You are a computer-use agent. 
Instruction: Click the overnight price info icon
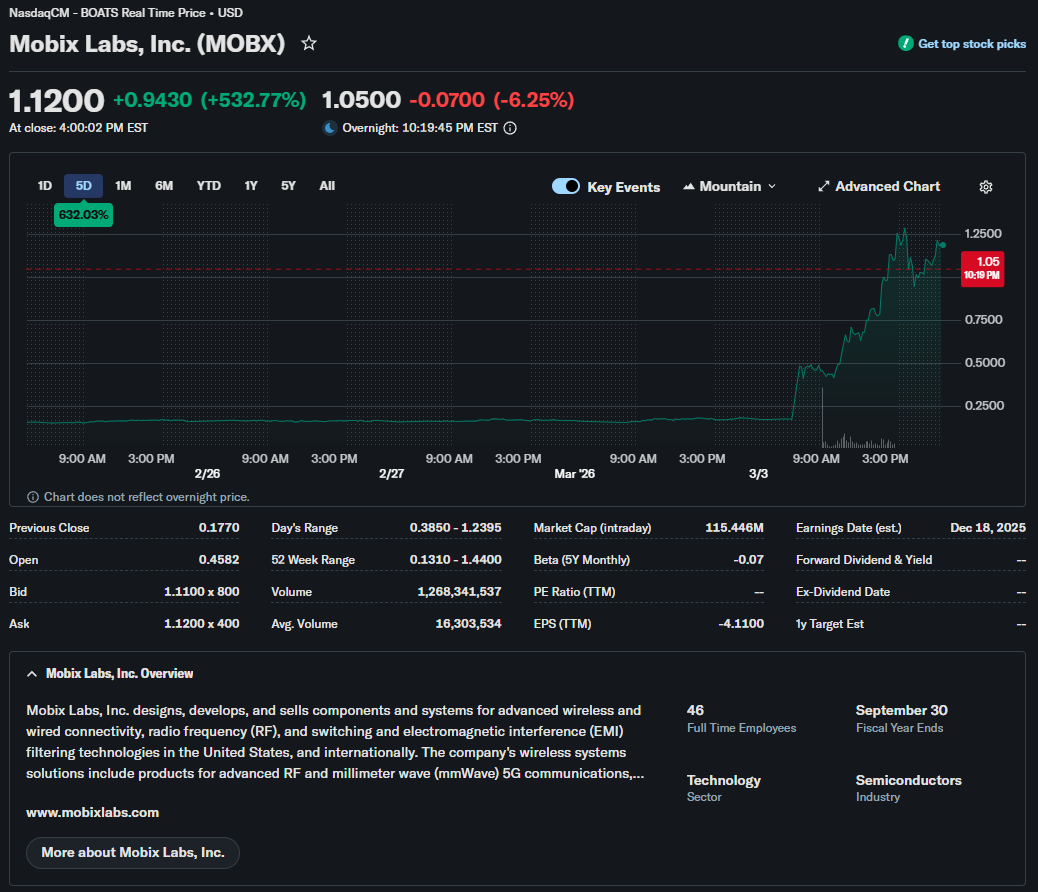tap(510, 128)
